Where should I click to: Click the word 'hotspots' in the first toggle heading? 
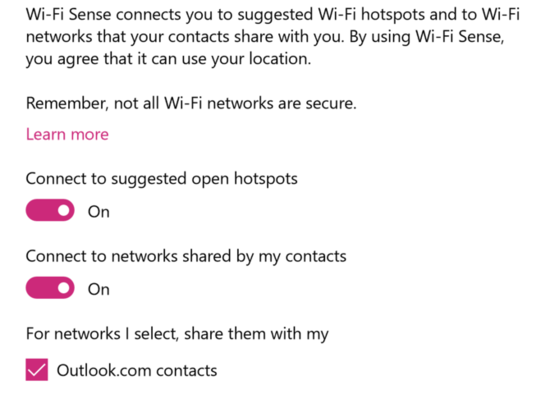[266, 179]
